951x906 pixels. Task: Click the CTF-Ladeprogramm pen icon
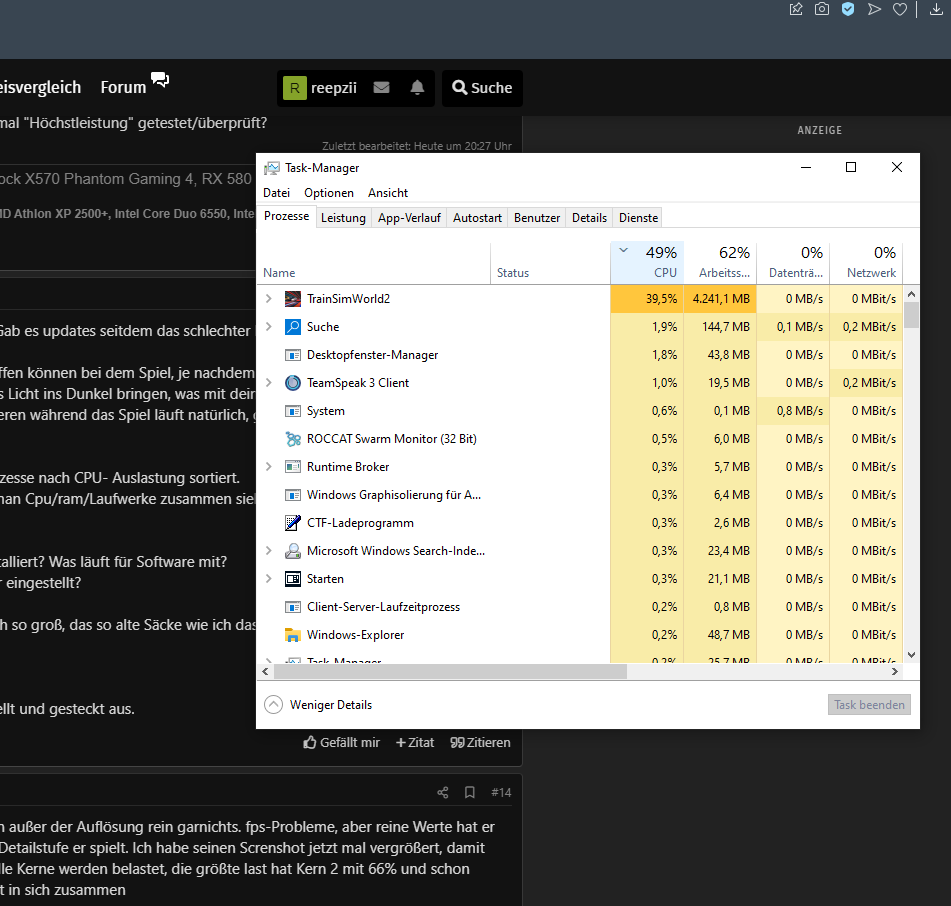tap(293, 523)
